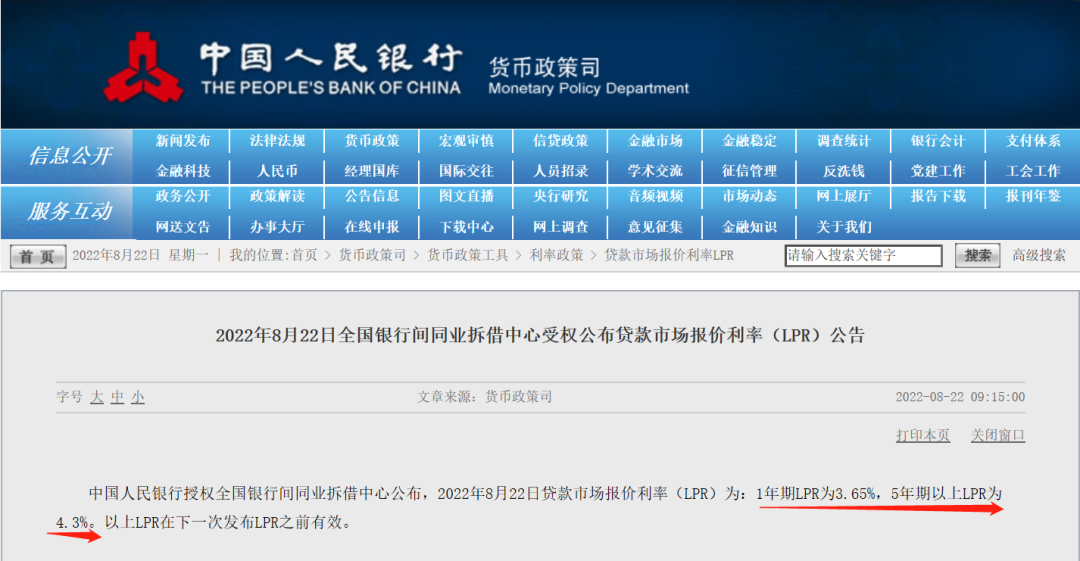This screenshot has height=561, width=1080.
Task: Open 网送文告 menu item
Action: [183, 227]
